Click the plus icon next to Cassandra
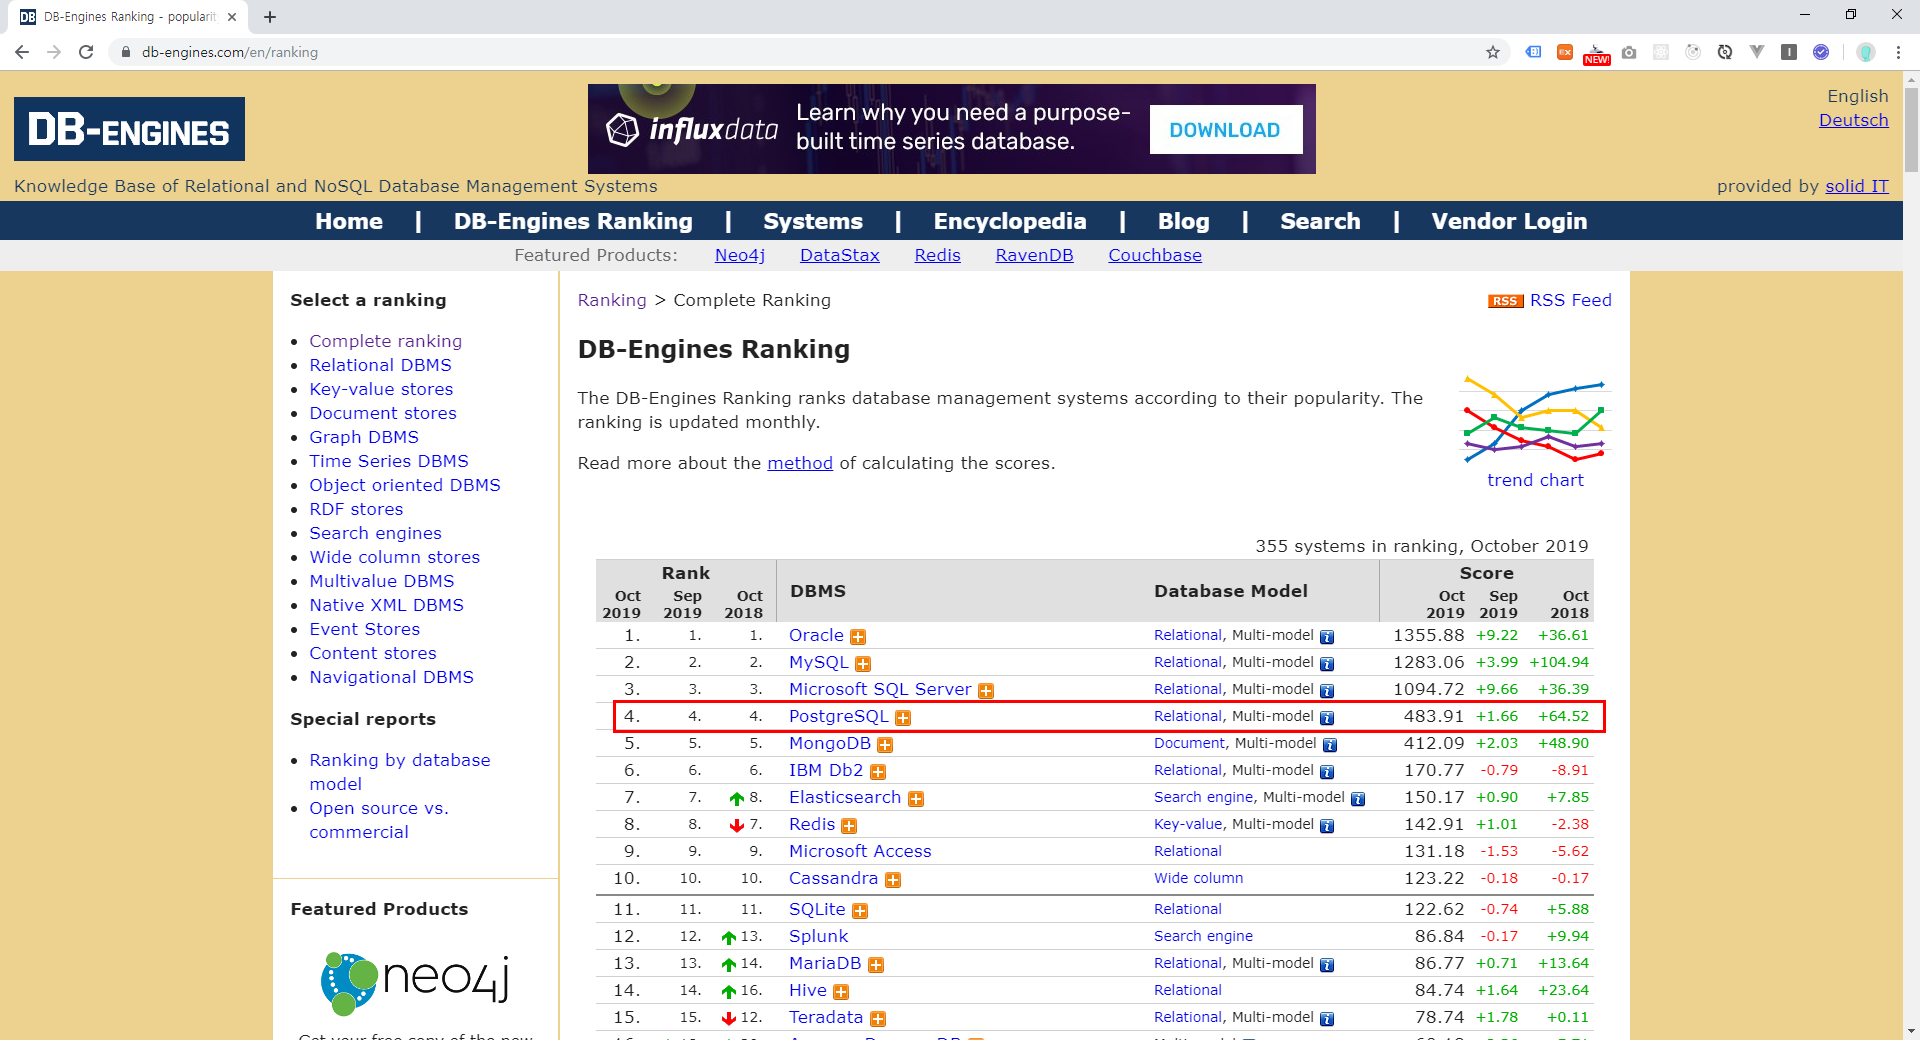1920x1040 pixels. coord(893,880)
